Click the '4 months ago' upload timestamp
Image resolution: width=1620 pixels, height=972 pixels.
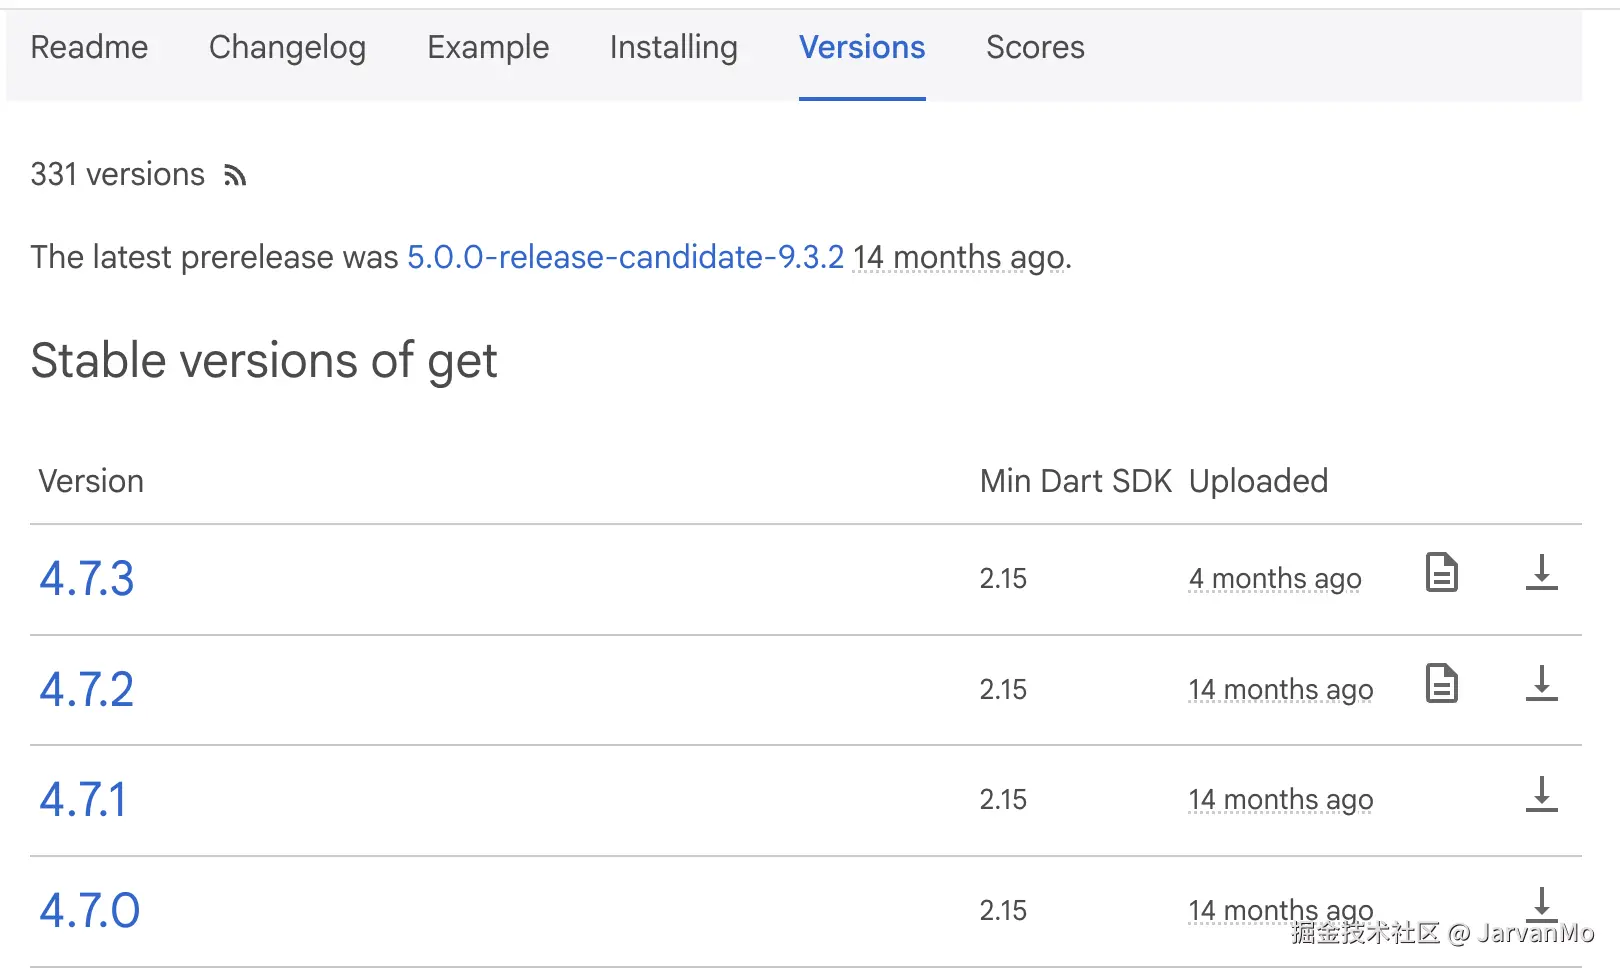tap(1275, 579)
